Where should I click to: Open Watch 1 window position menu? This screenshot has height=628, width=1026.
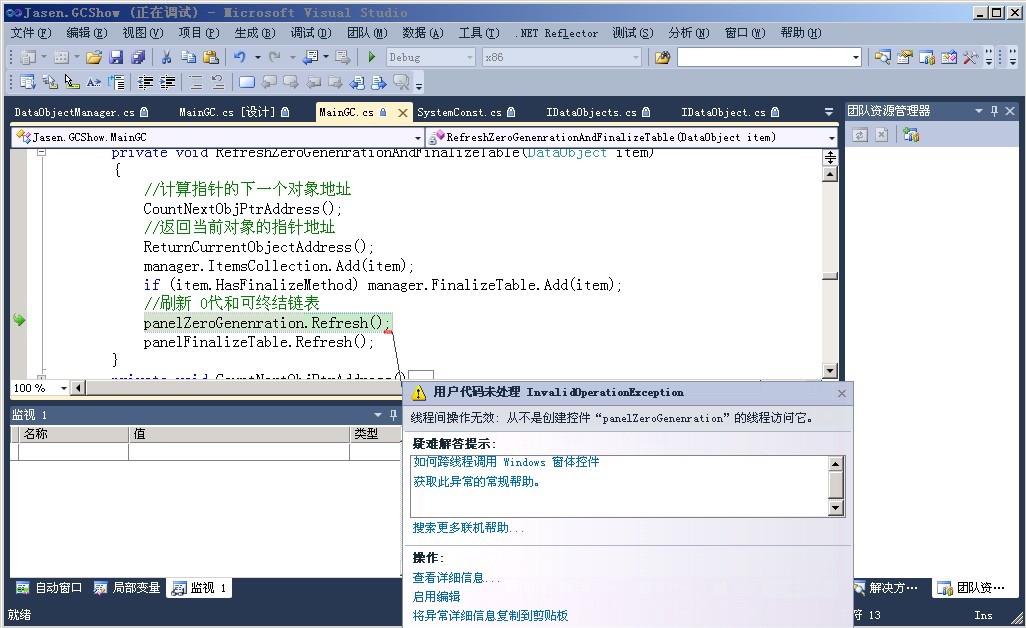click(378, 415)
